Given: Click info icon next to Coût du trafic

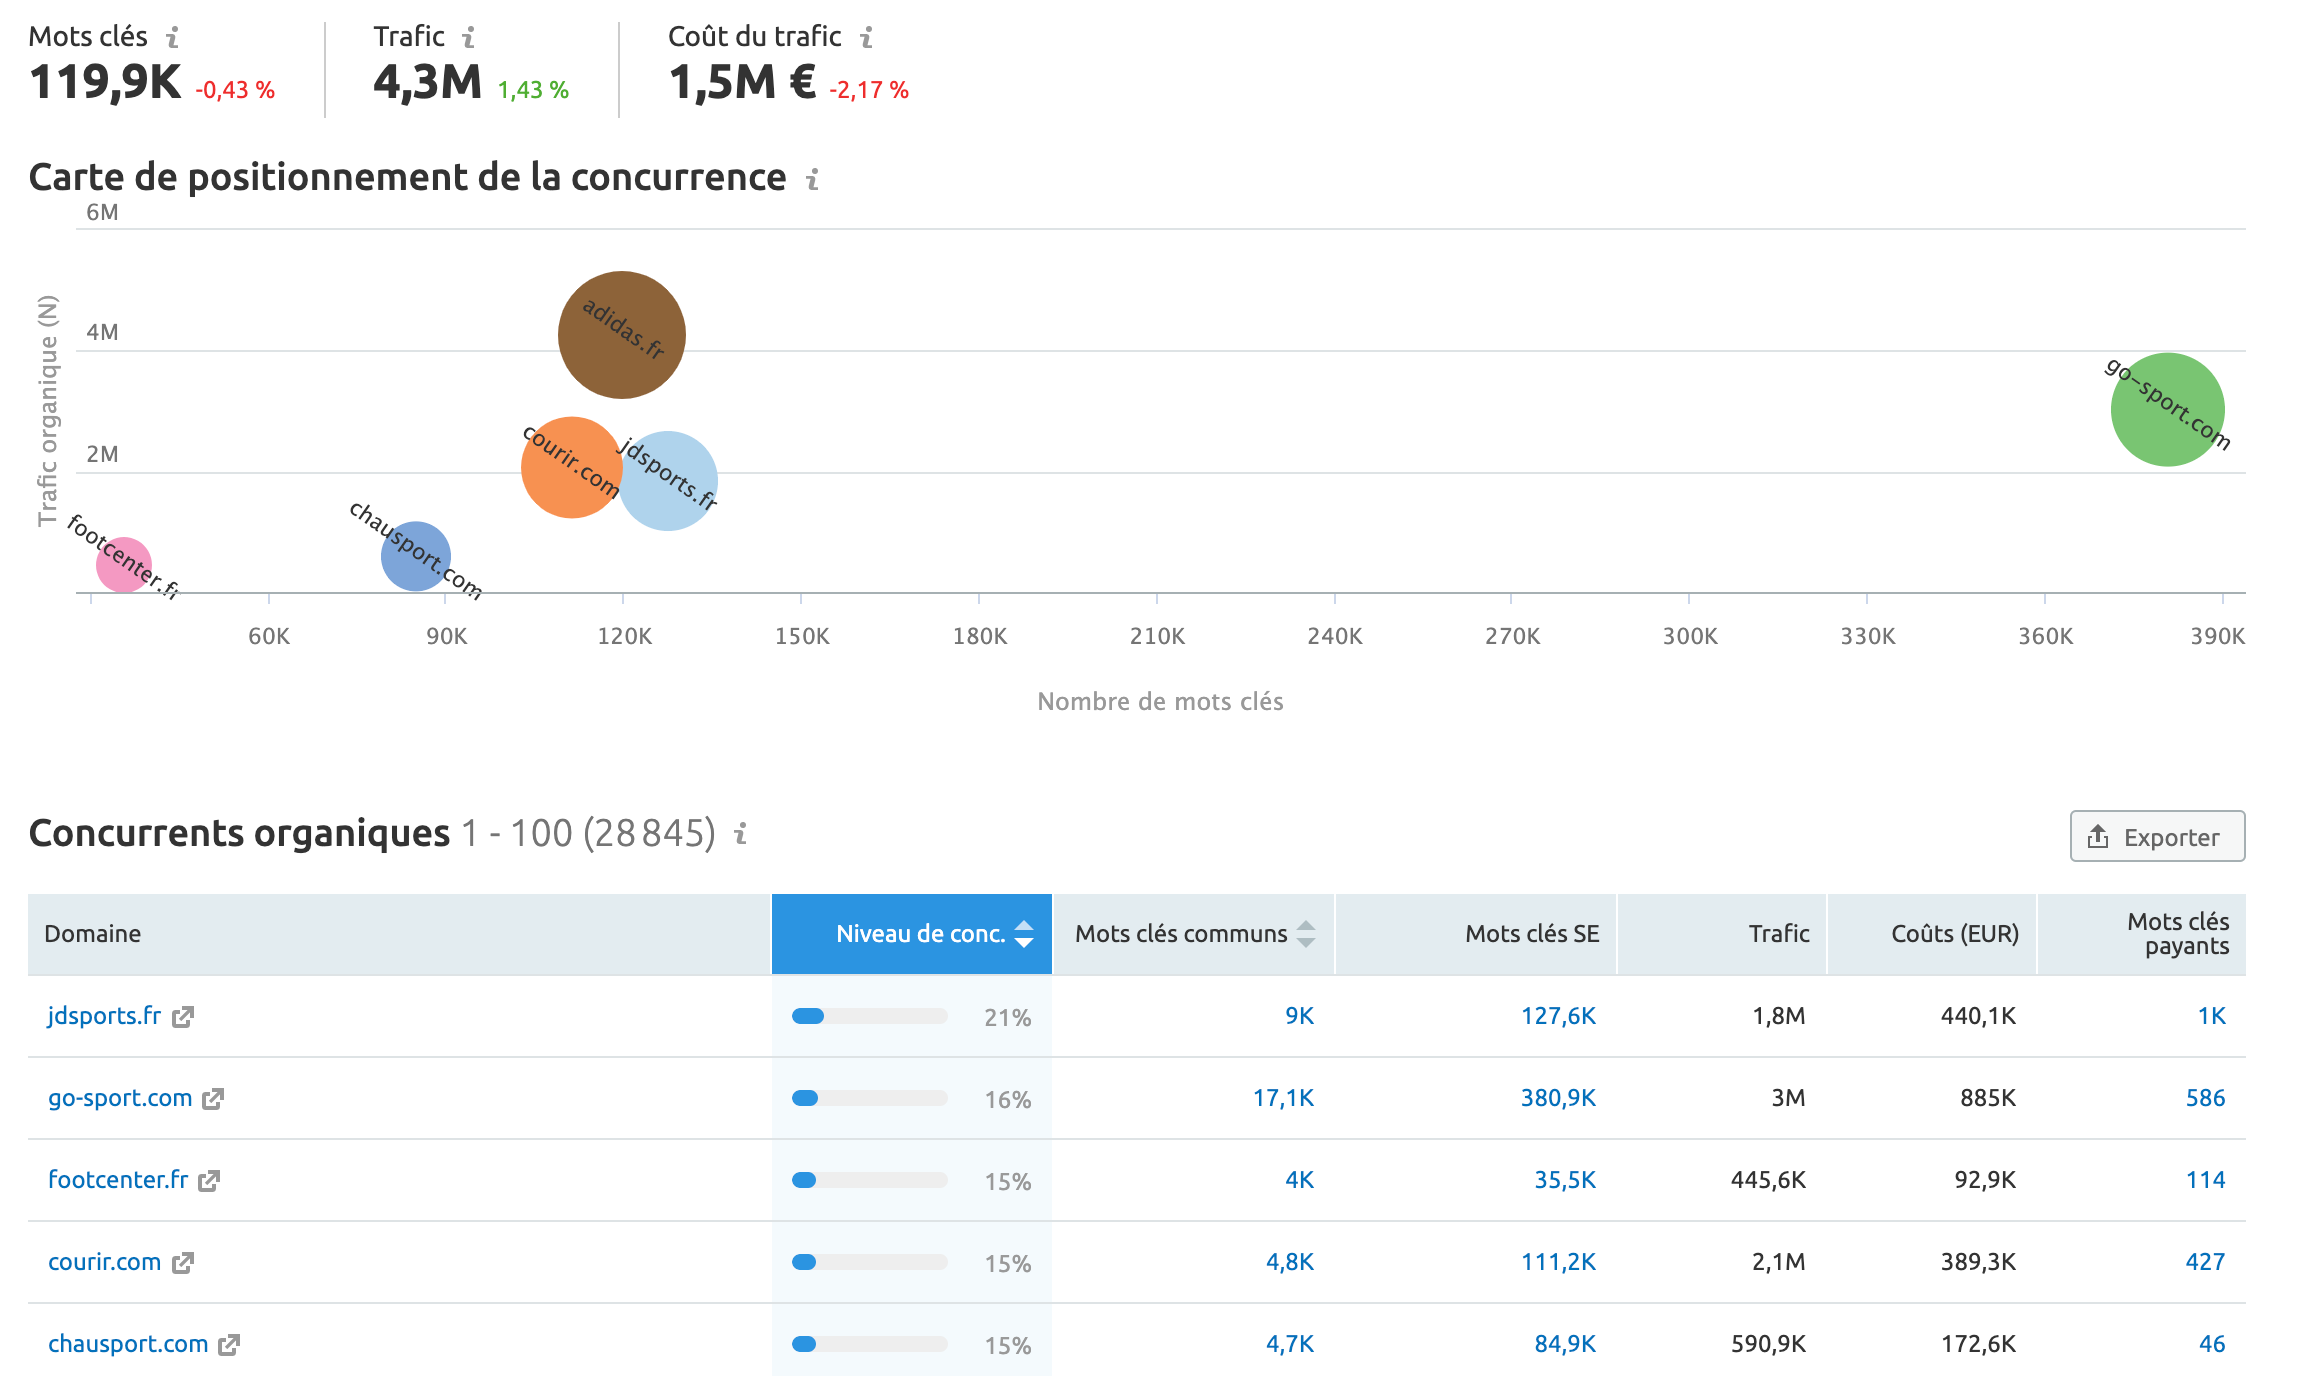Looking at the screenshot, I should pyautogui.click(x=867, y=37).
